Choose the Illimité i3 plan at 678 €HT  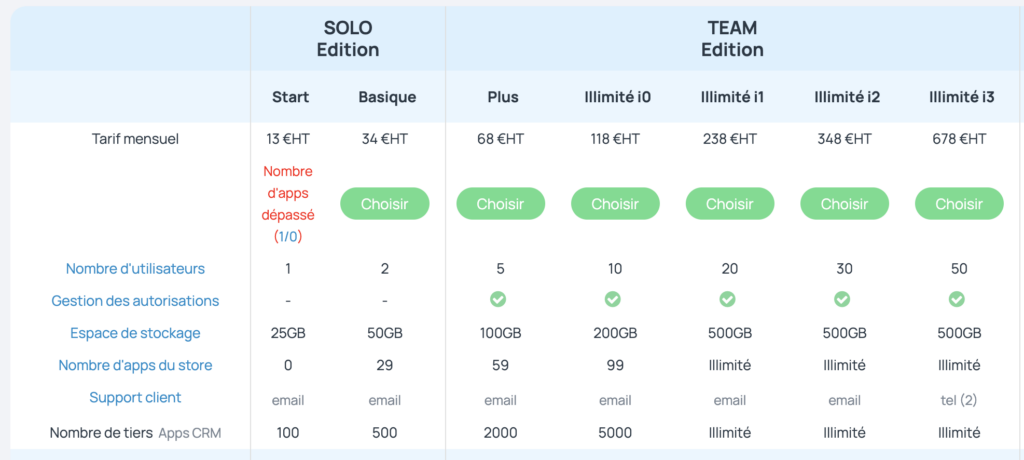click(959, 203)
